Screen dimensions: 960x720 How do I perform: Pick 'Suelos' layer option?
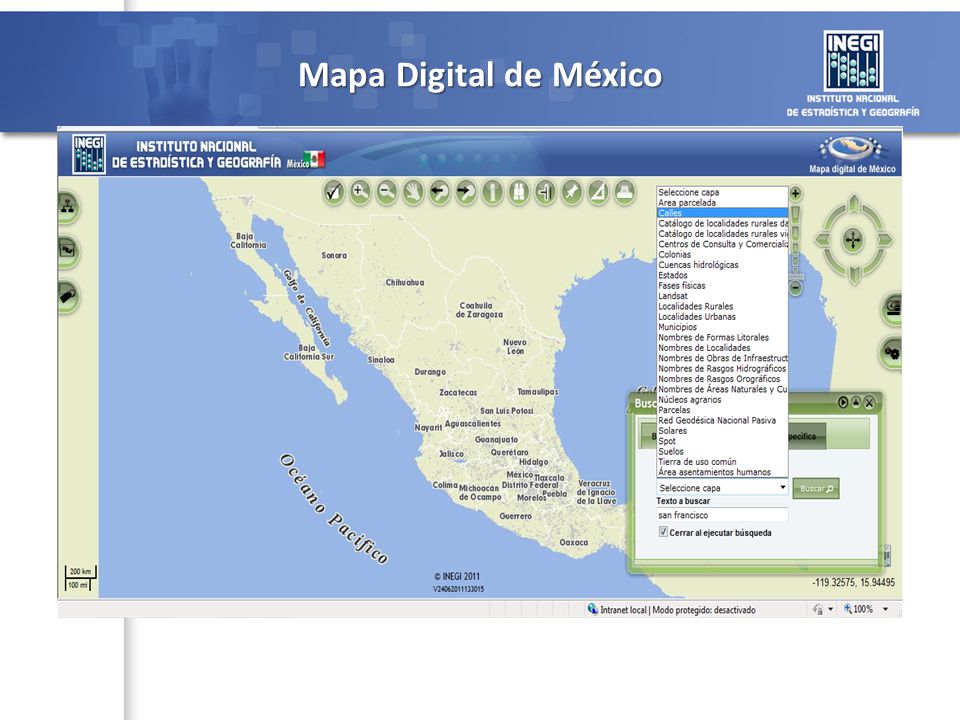722,451
